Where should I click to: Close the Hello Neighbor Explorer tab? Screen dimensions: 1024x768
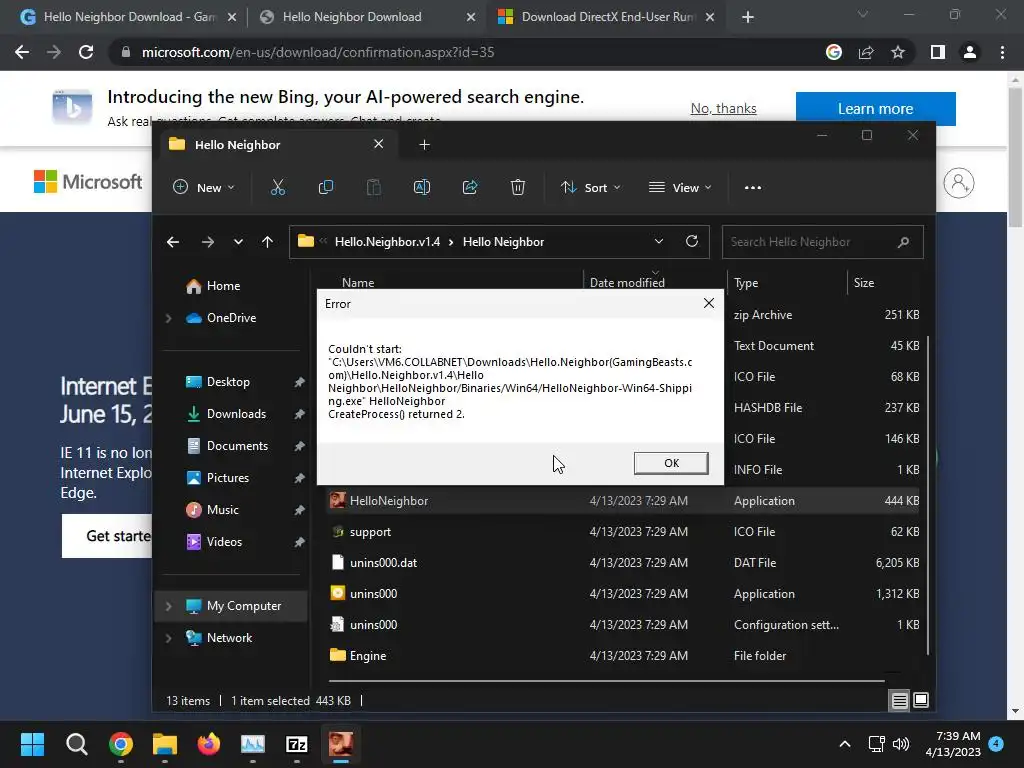click(378, 144)
